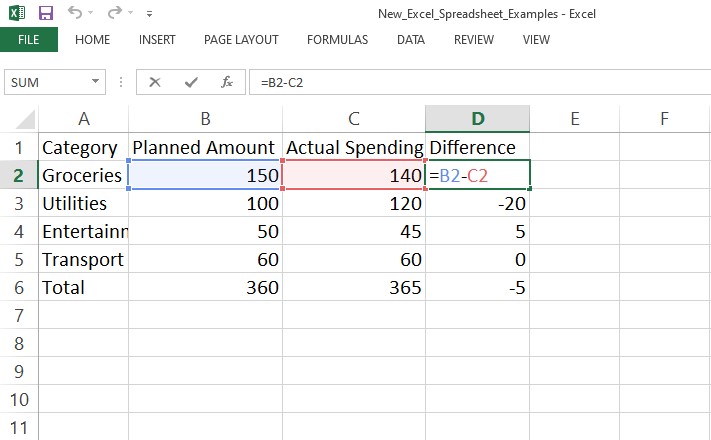Screen dimensions: 711x440
Task: Click the Redo arrow icon
Action: pos(115,14)
